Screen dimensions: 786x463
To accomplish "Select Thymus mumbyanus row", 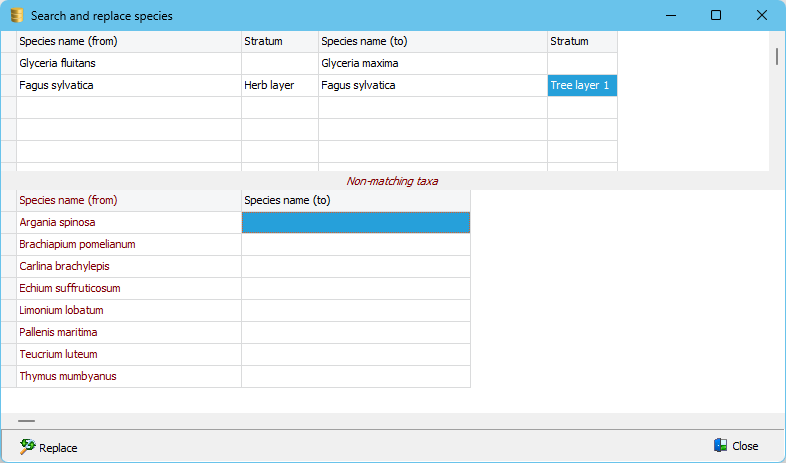I will pyautogui.click(x=129, y=377).
